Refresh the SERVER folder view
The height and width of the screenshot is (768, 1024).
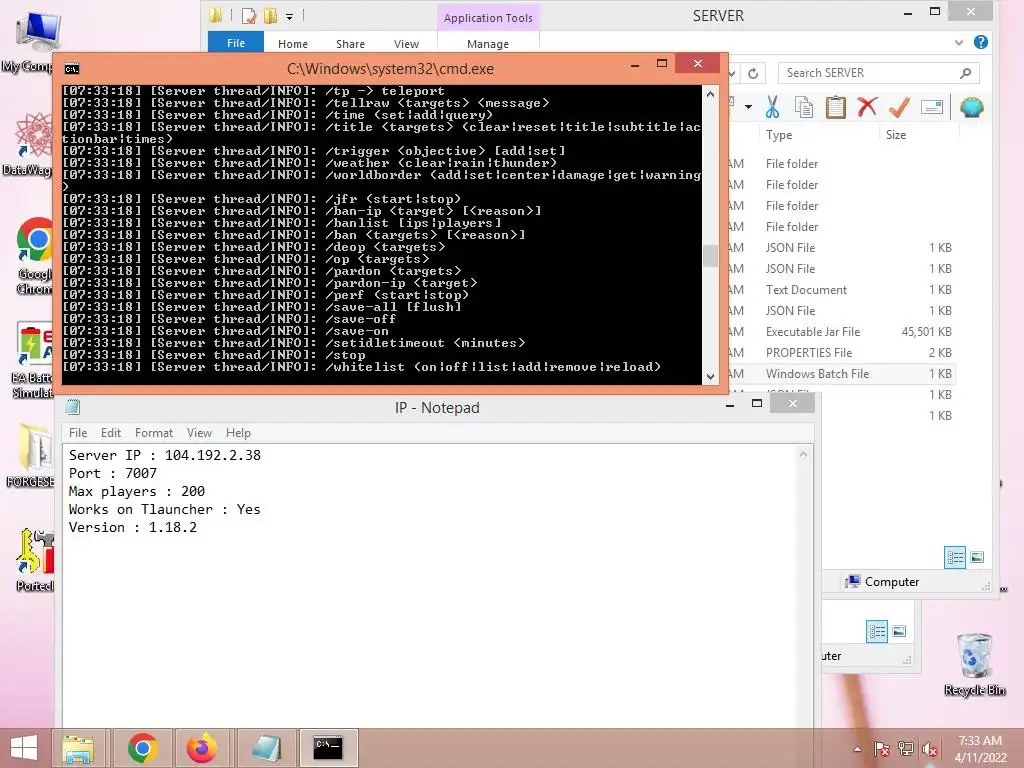(x=753, y=73)
